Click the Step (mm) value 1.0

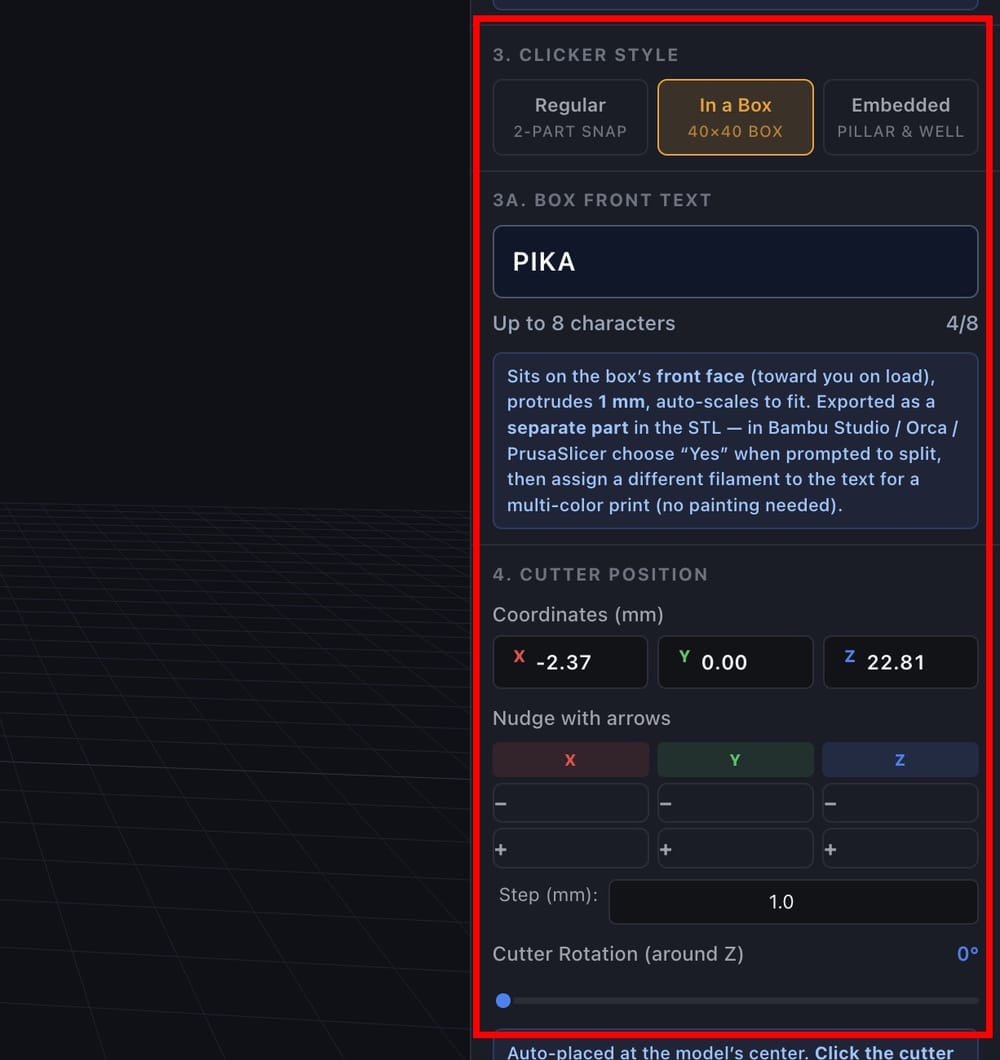coord(793,902)
